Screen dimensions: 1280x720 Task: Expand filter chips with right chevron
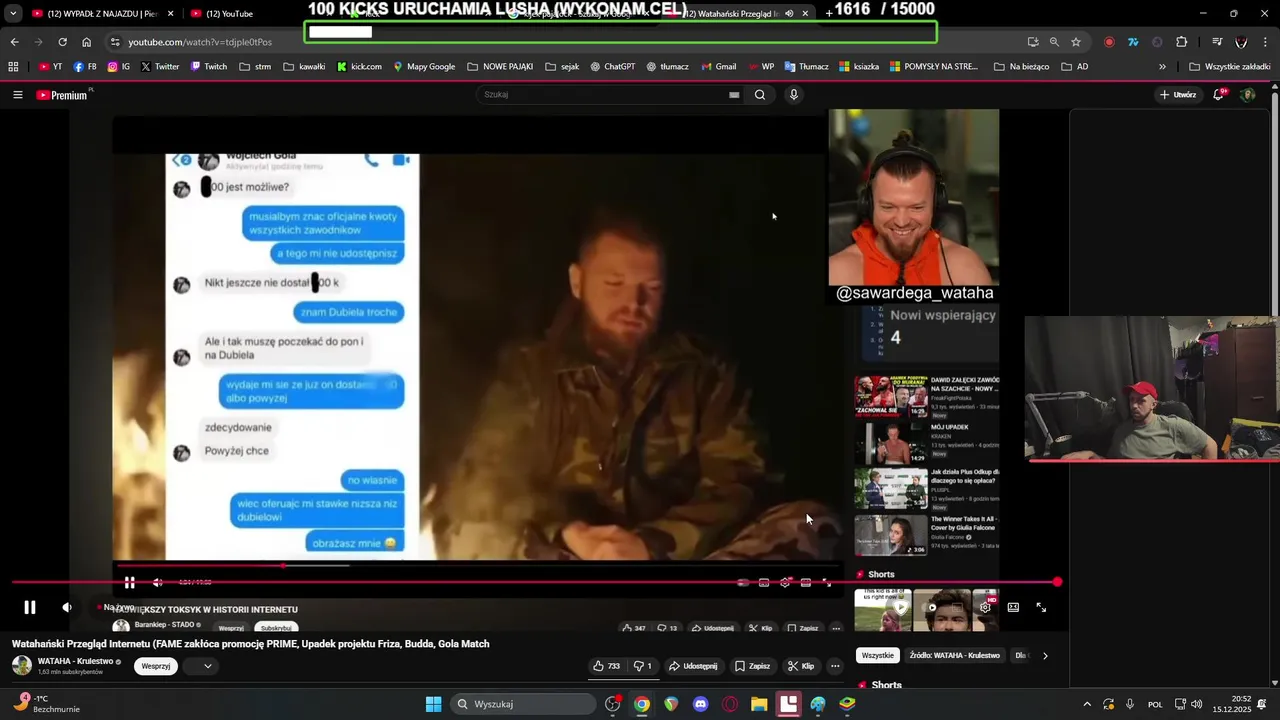point(1045,656)
